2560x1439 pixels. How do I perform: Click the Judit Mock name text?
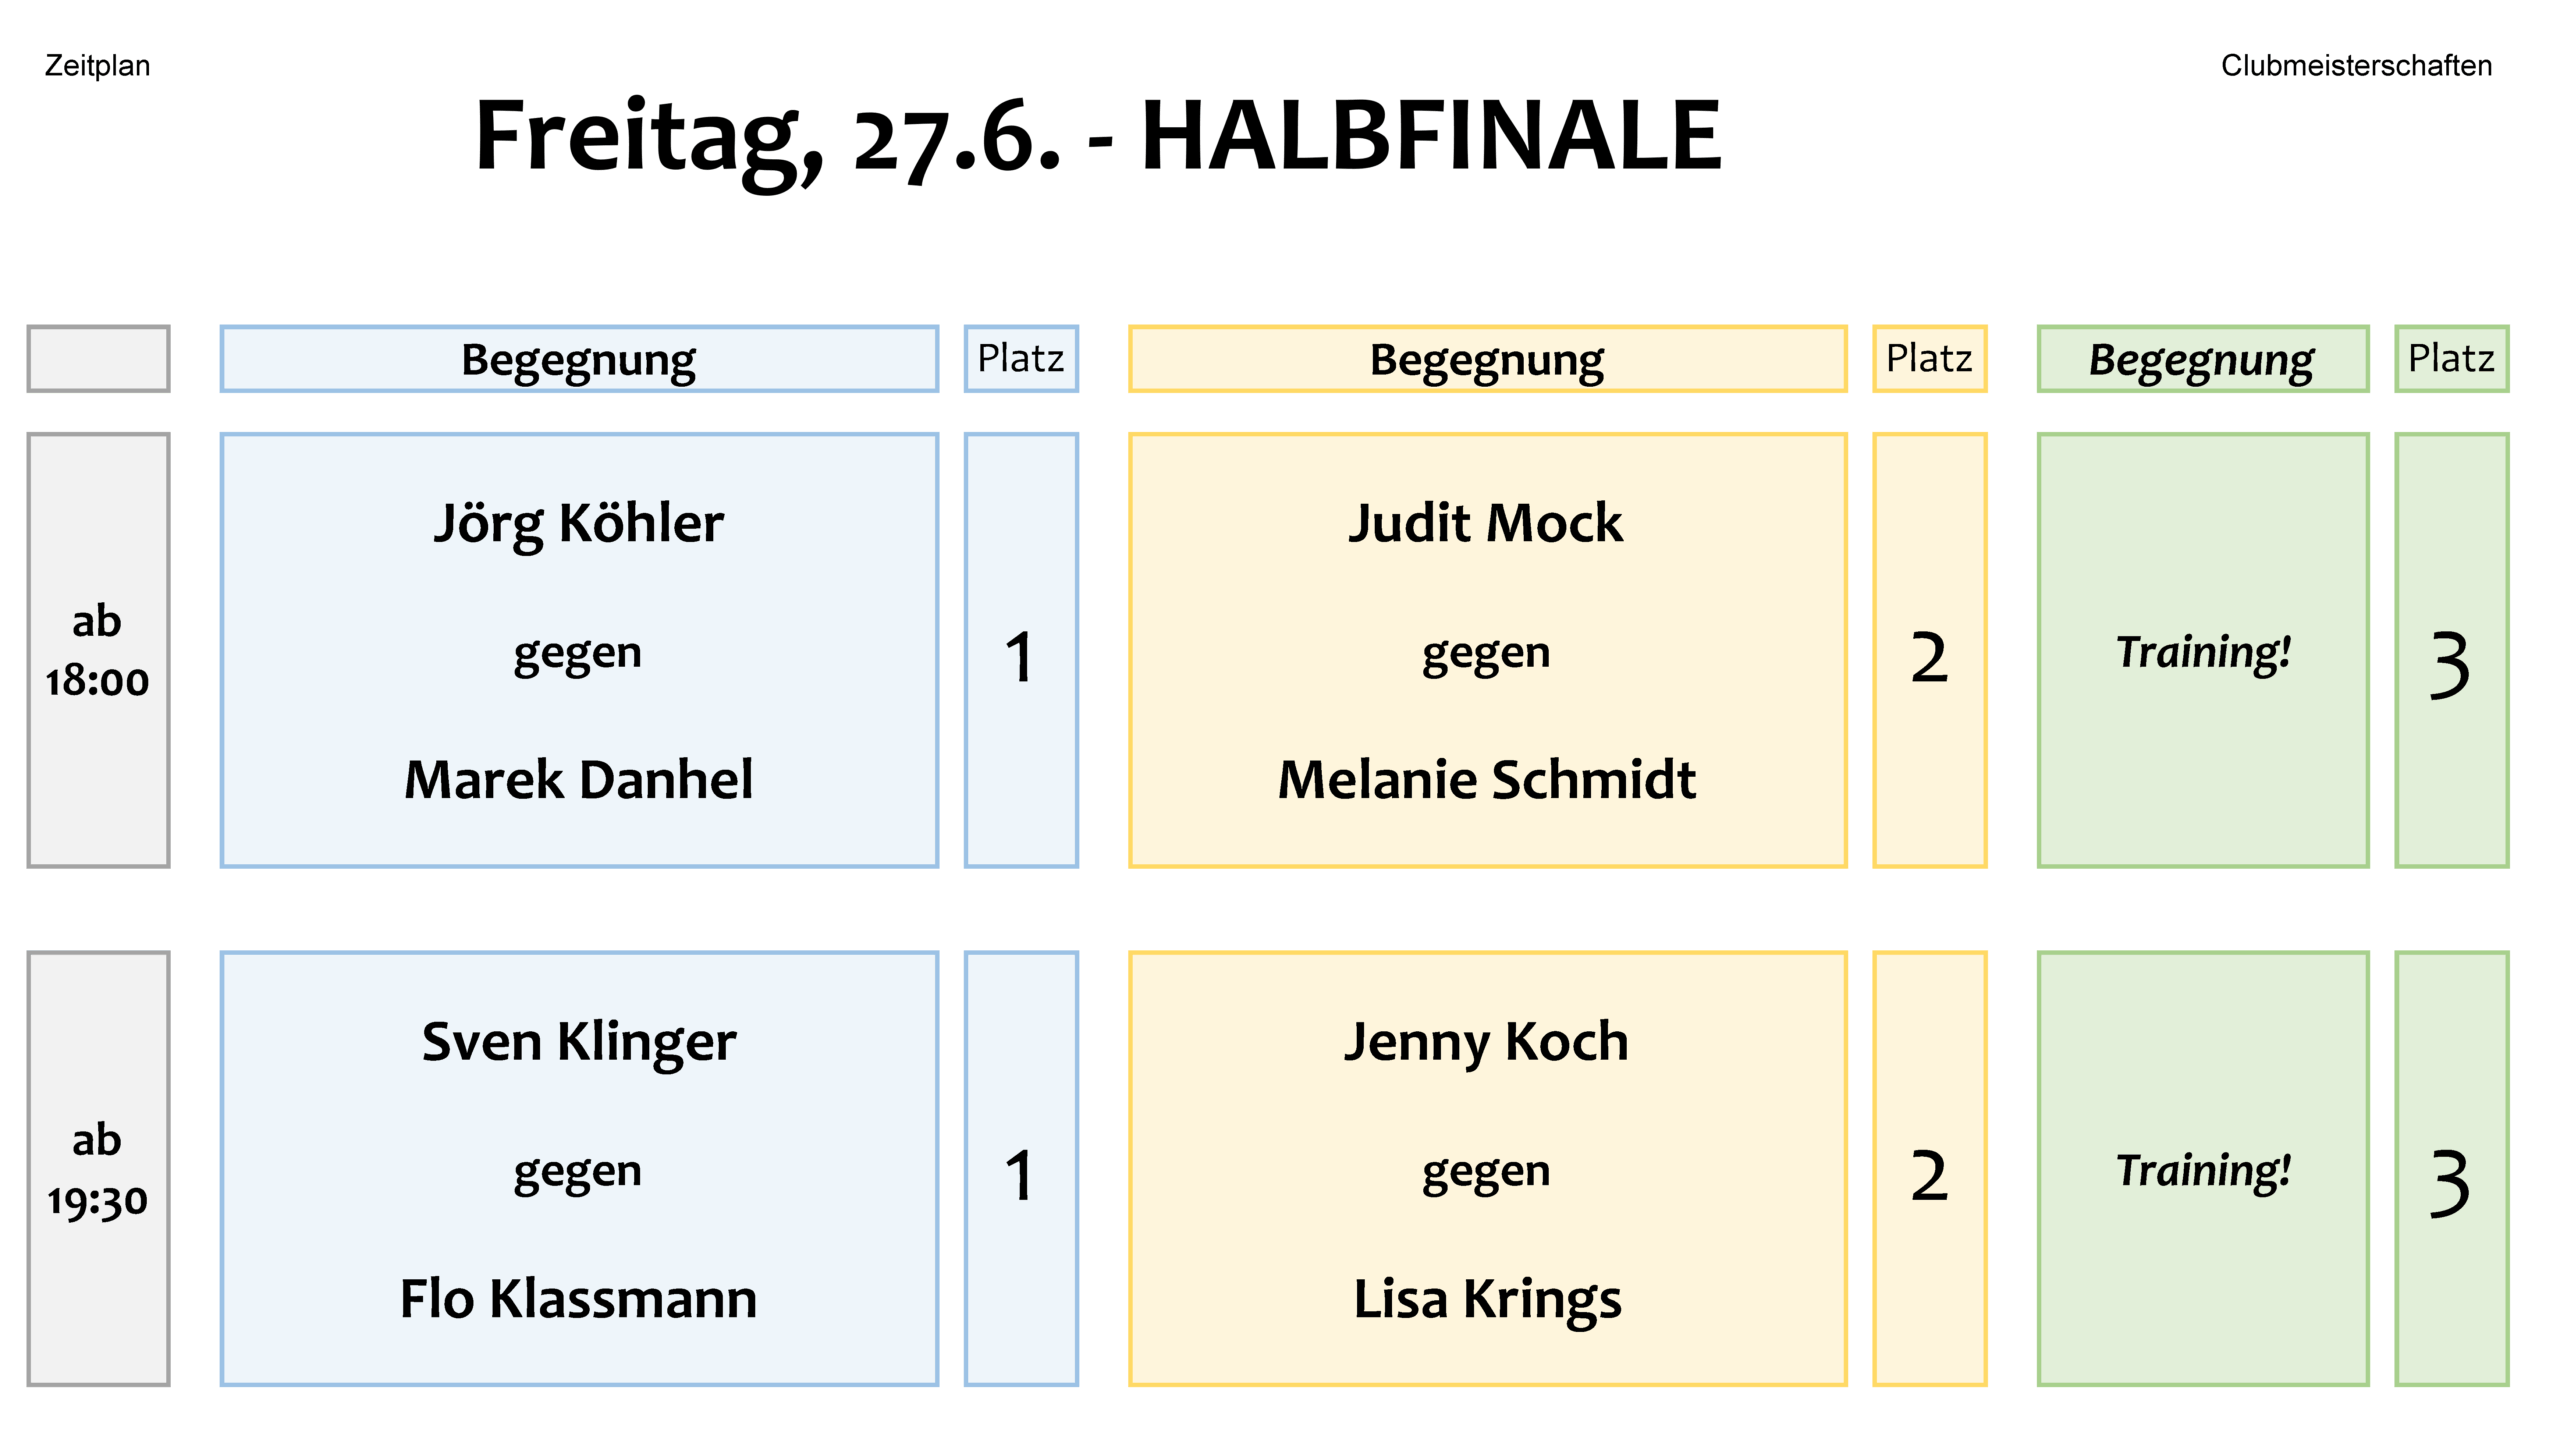point(1486,523)
